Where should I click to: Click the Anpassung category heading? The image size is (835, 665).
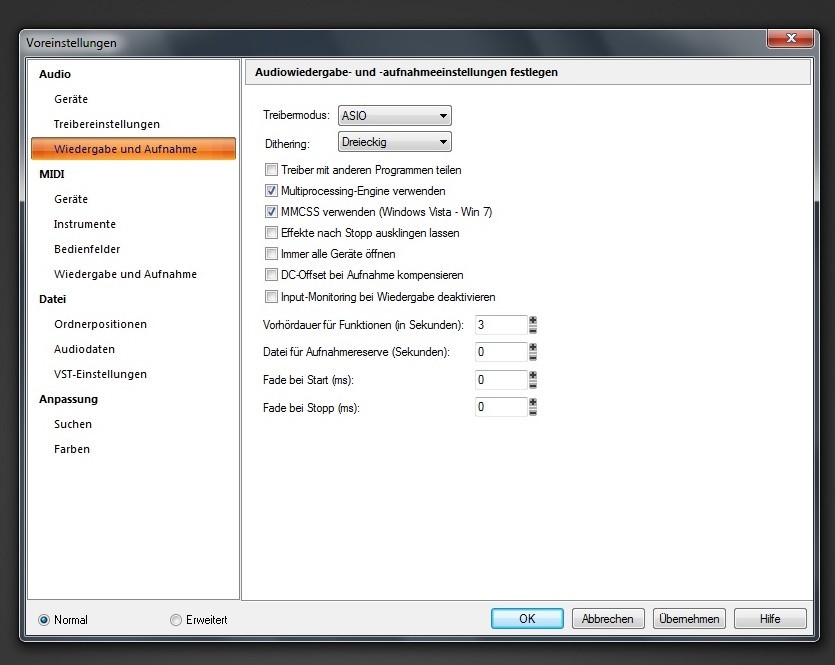click(68, 399)
